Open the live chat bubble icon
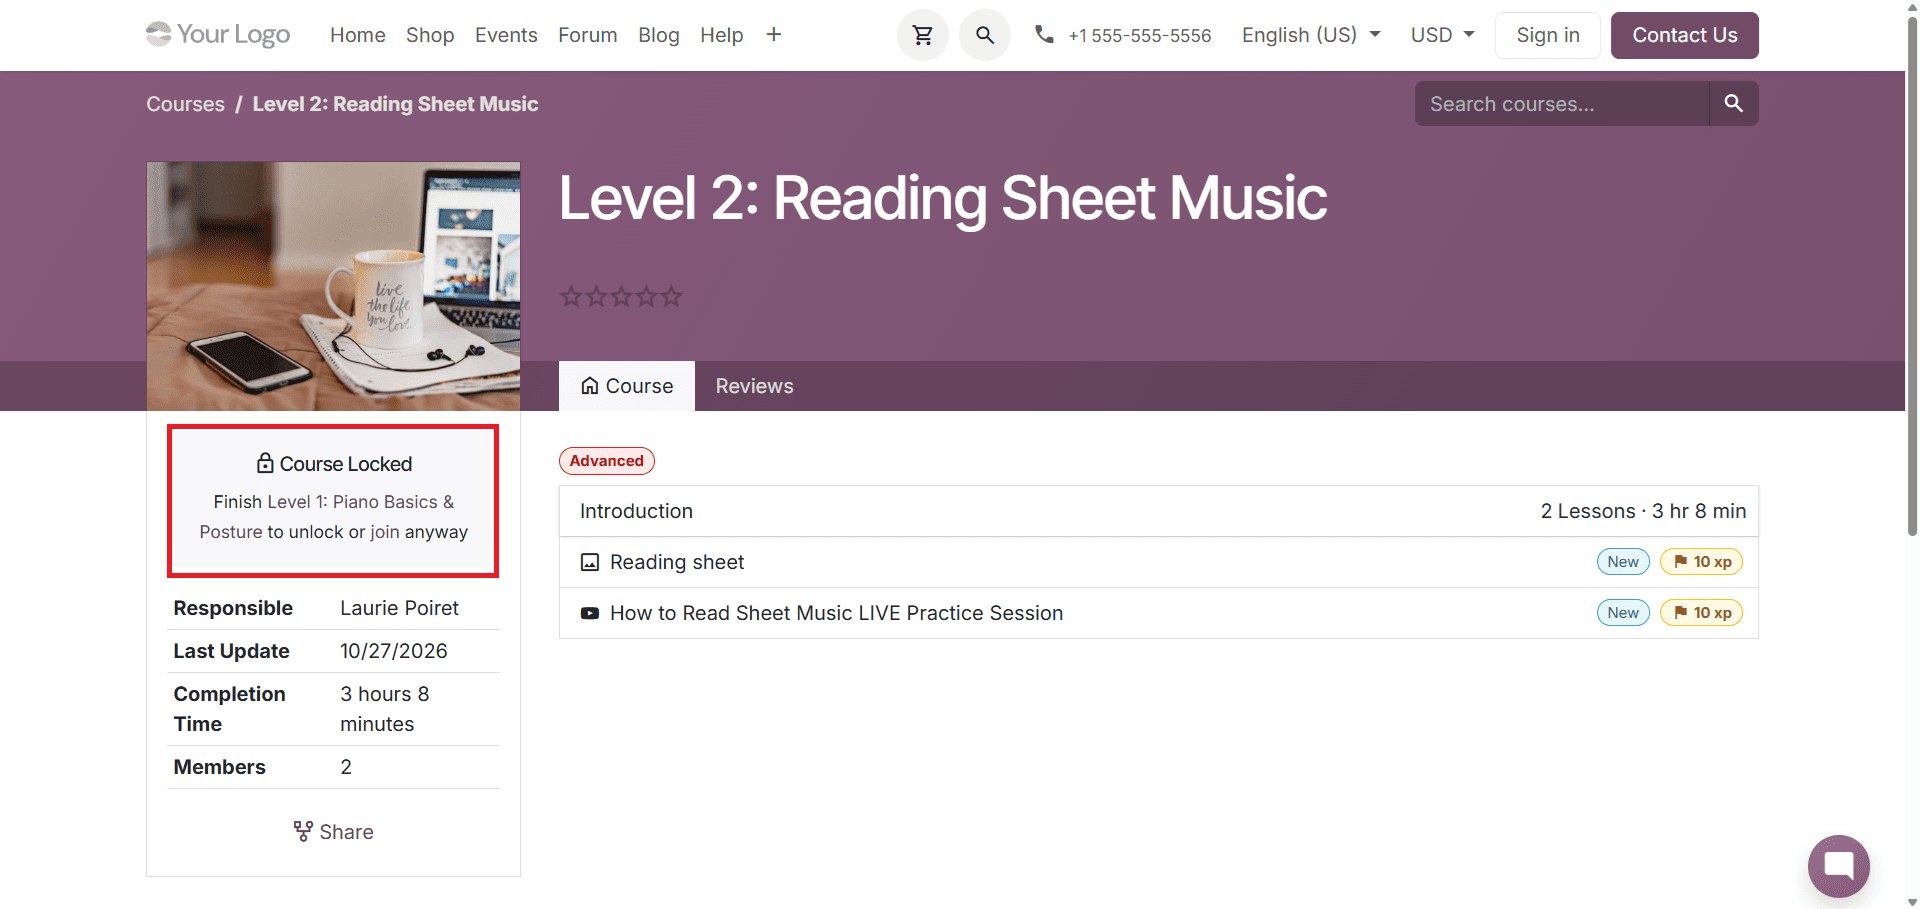 [1838, 865]
